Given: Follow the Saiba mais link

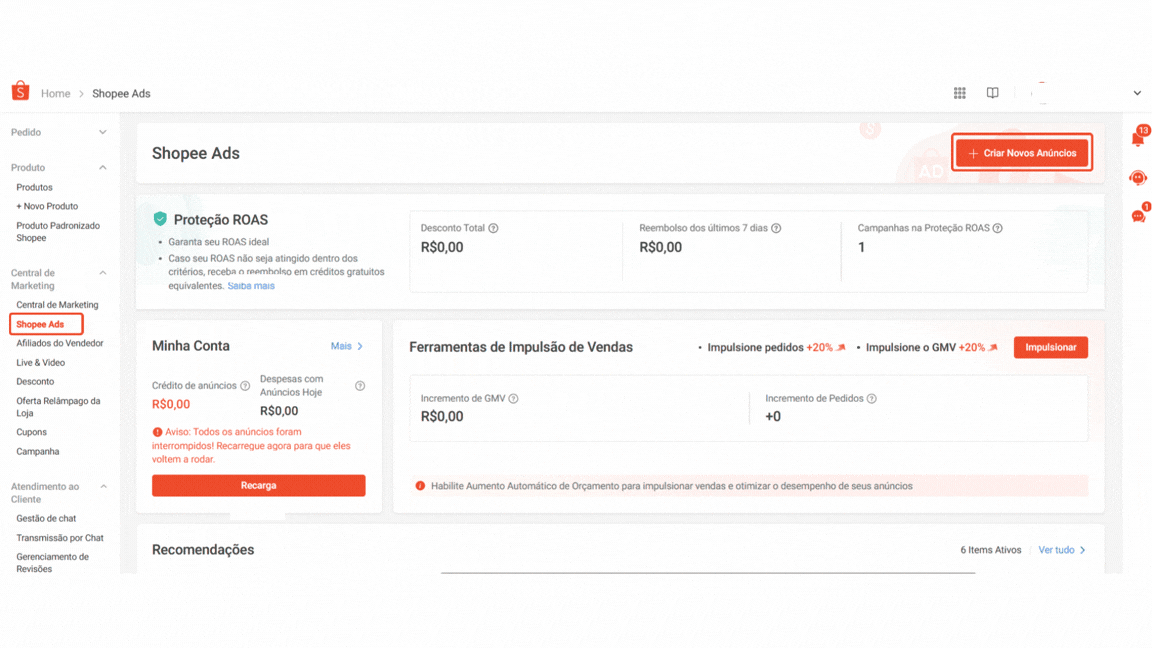Looking at the screenshot, I should pyautogui.click(x=250, y=286).
